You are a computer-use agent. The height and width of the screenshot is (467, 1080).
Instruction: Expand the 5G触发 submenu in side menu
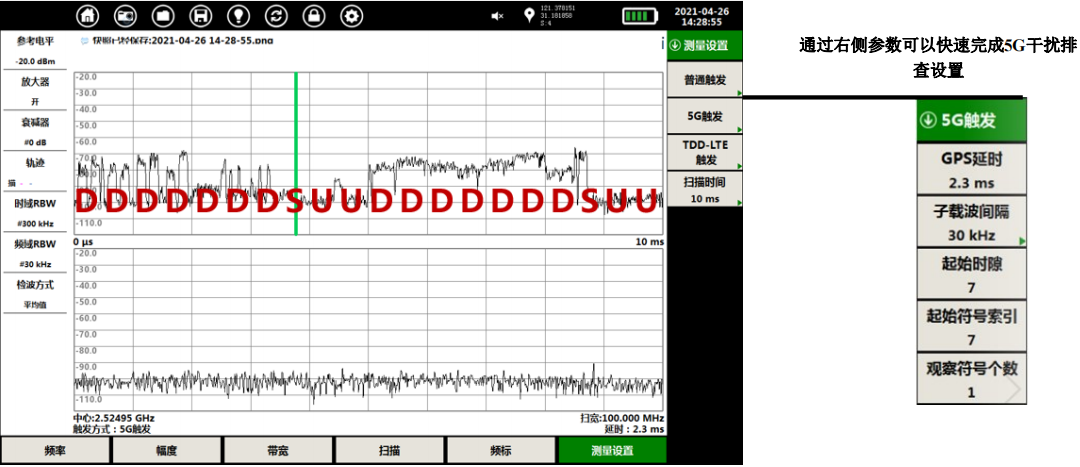tap(705, 116)
